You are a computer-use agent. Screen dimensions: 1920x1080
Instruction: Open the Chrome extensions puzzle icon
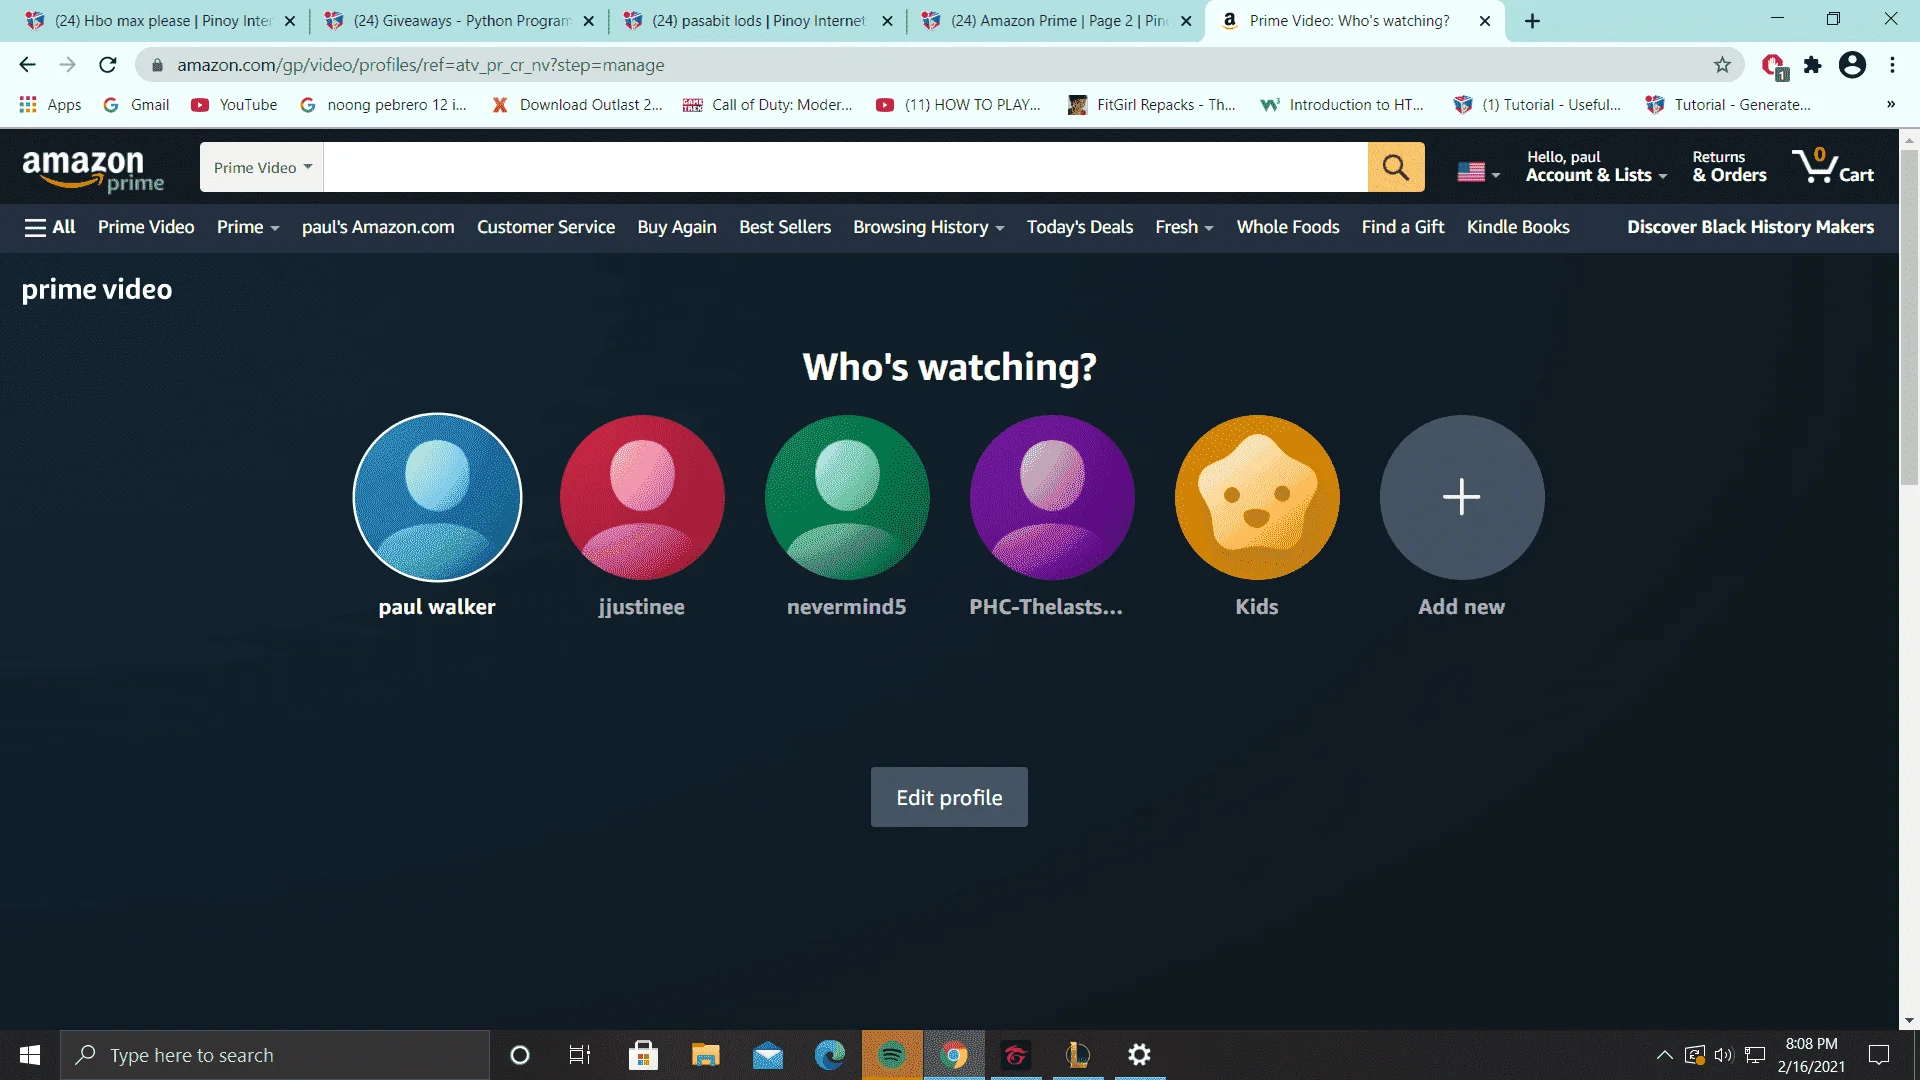(x=1812, y=65)
